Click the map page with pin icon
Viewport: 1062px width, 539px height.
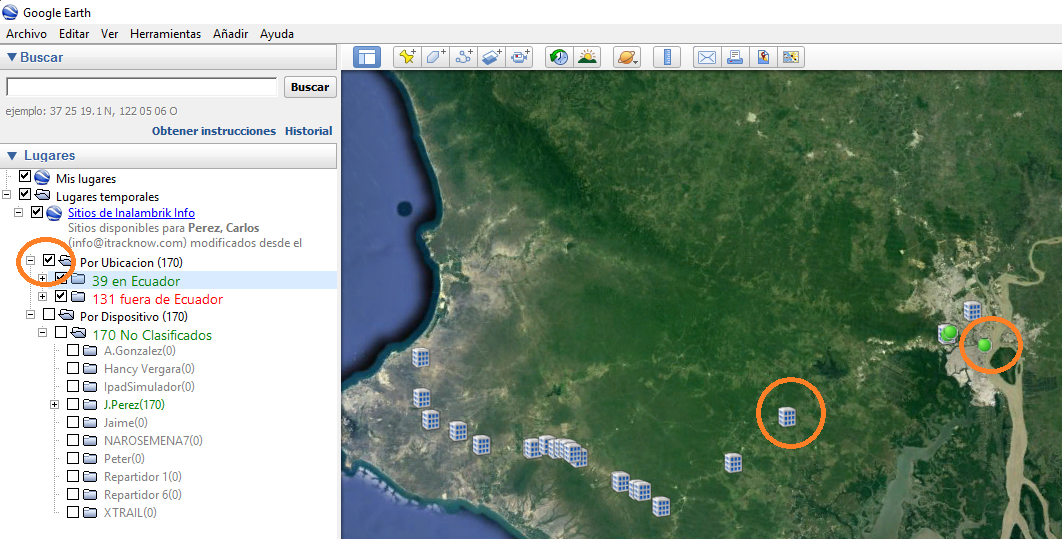coord(763,57)
